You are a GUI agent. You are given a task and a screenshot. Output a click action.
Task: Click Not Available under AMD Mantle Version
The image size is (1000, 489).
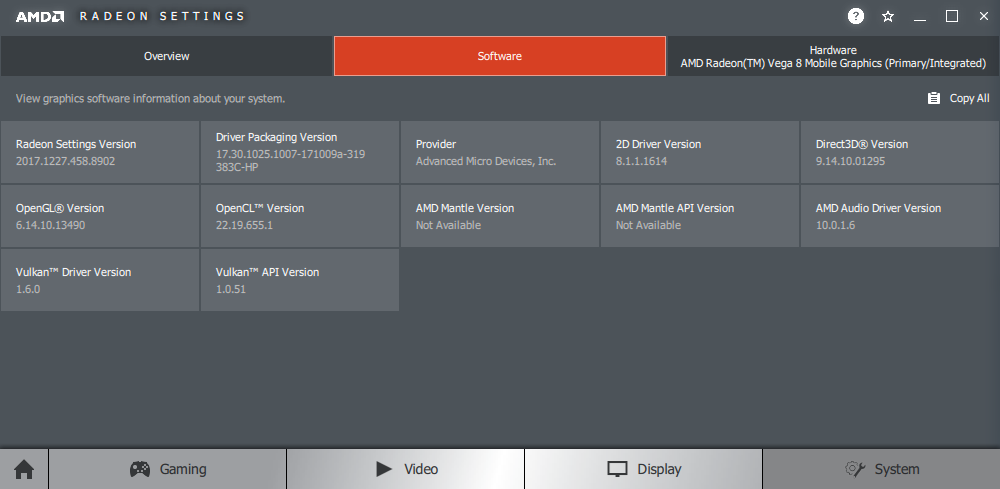click(448, 225)
